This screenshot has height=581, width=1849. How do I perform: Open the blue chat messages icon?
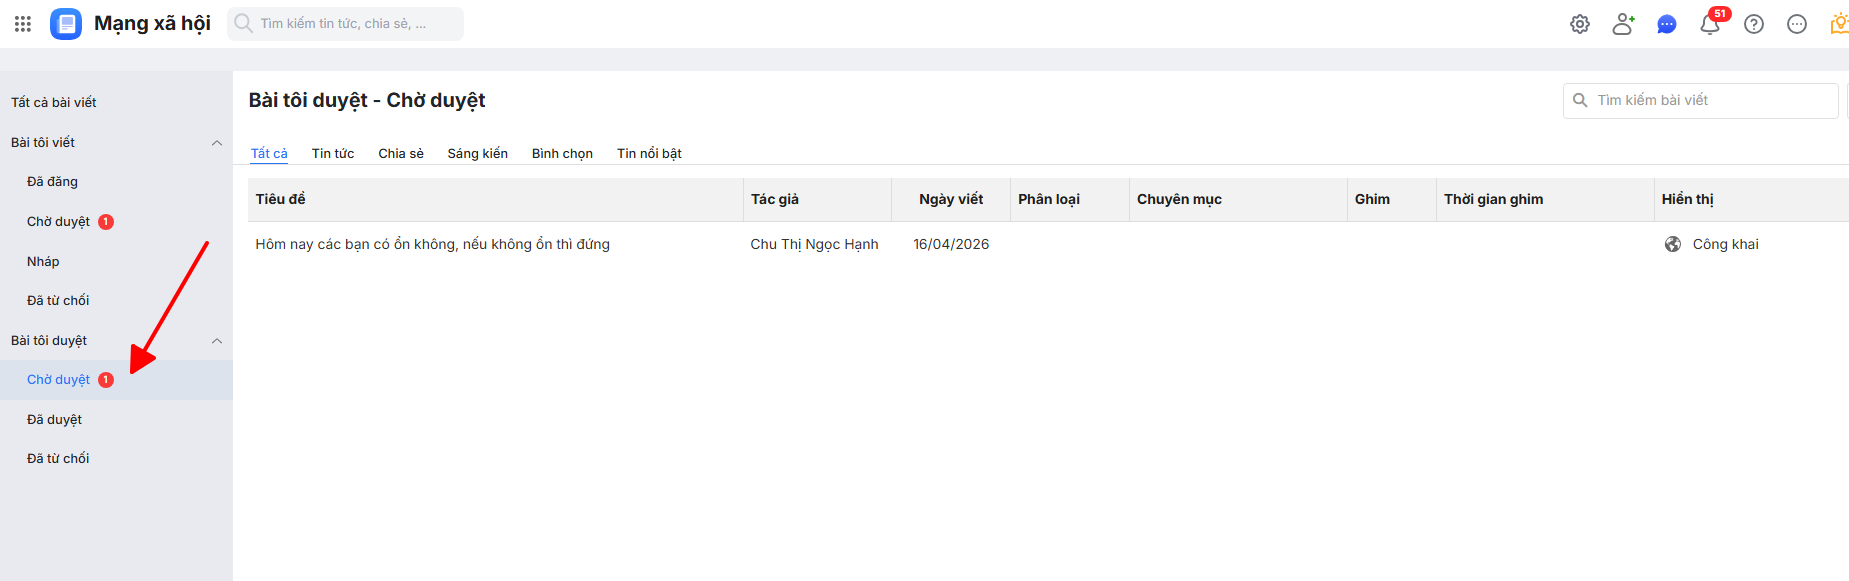click(1666, 24)
